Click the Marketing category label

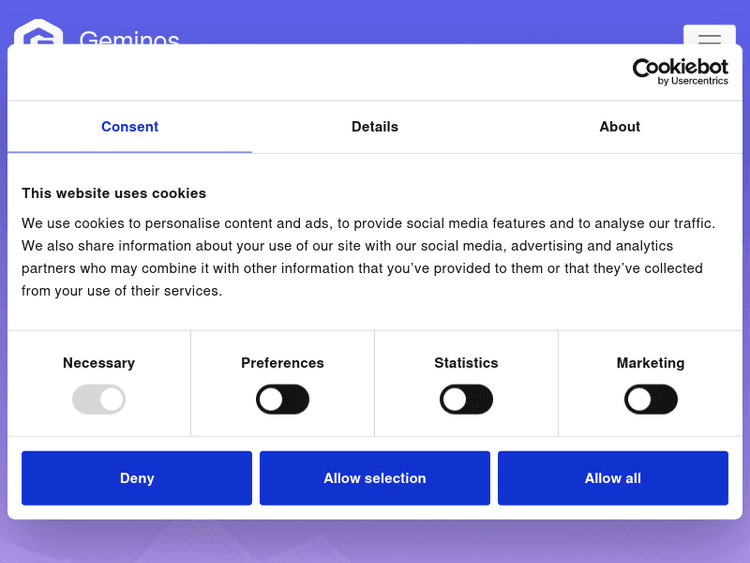(x=651, y=363)
